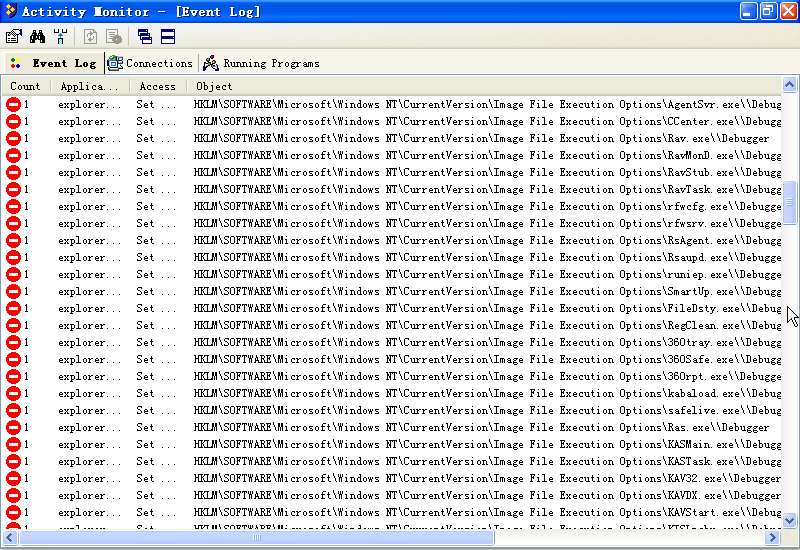Image resolution: width=800 pixels, height=550 pixels.
Task: Select the Ras.exe Debugger object entry
Action: tap(481, 428)
